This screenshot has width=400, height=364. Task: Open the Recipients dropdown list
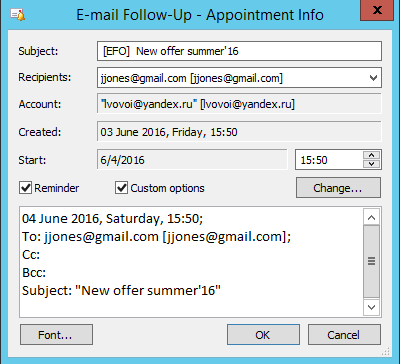click(373, 78)
